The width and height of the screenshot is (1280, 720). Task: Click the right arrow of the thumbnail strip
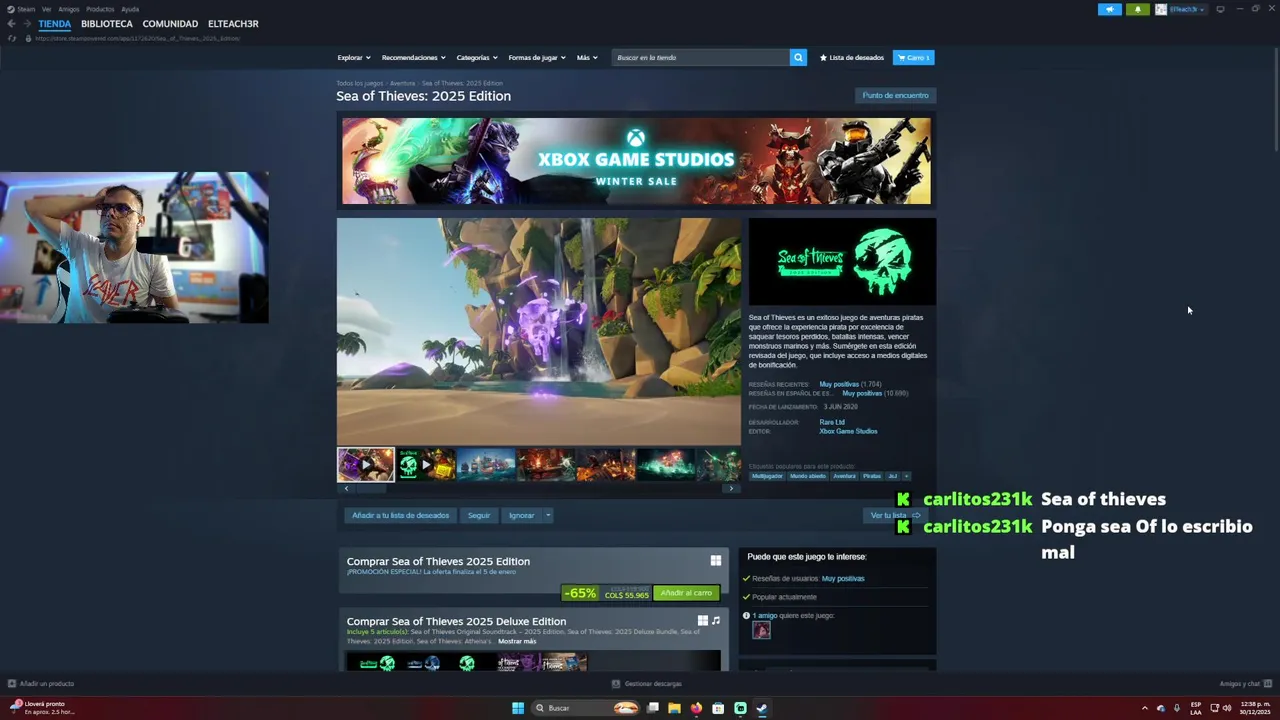(731, 489)
